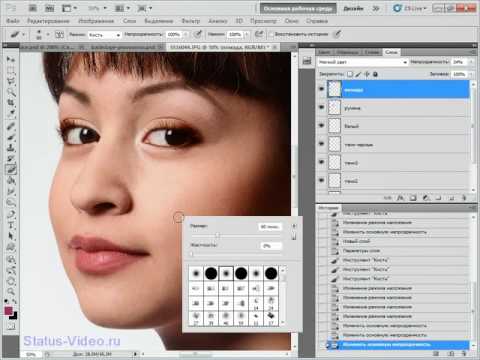
Task: Select the Path Selection tool
Action: [11, 236]
